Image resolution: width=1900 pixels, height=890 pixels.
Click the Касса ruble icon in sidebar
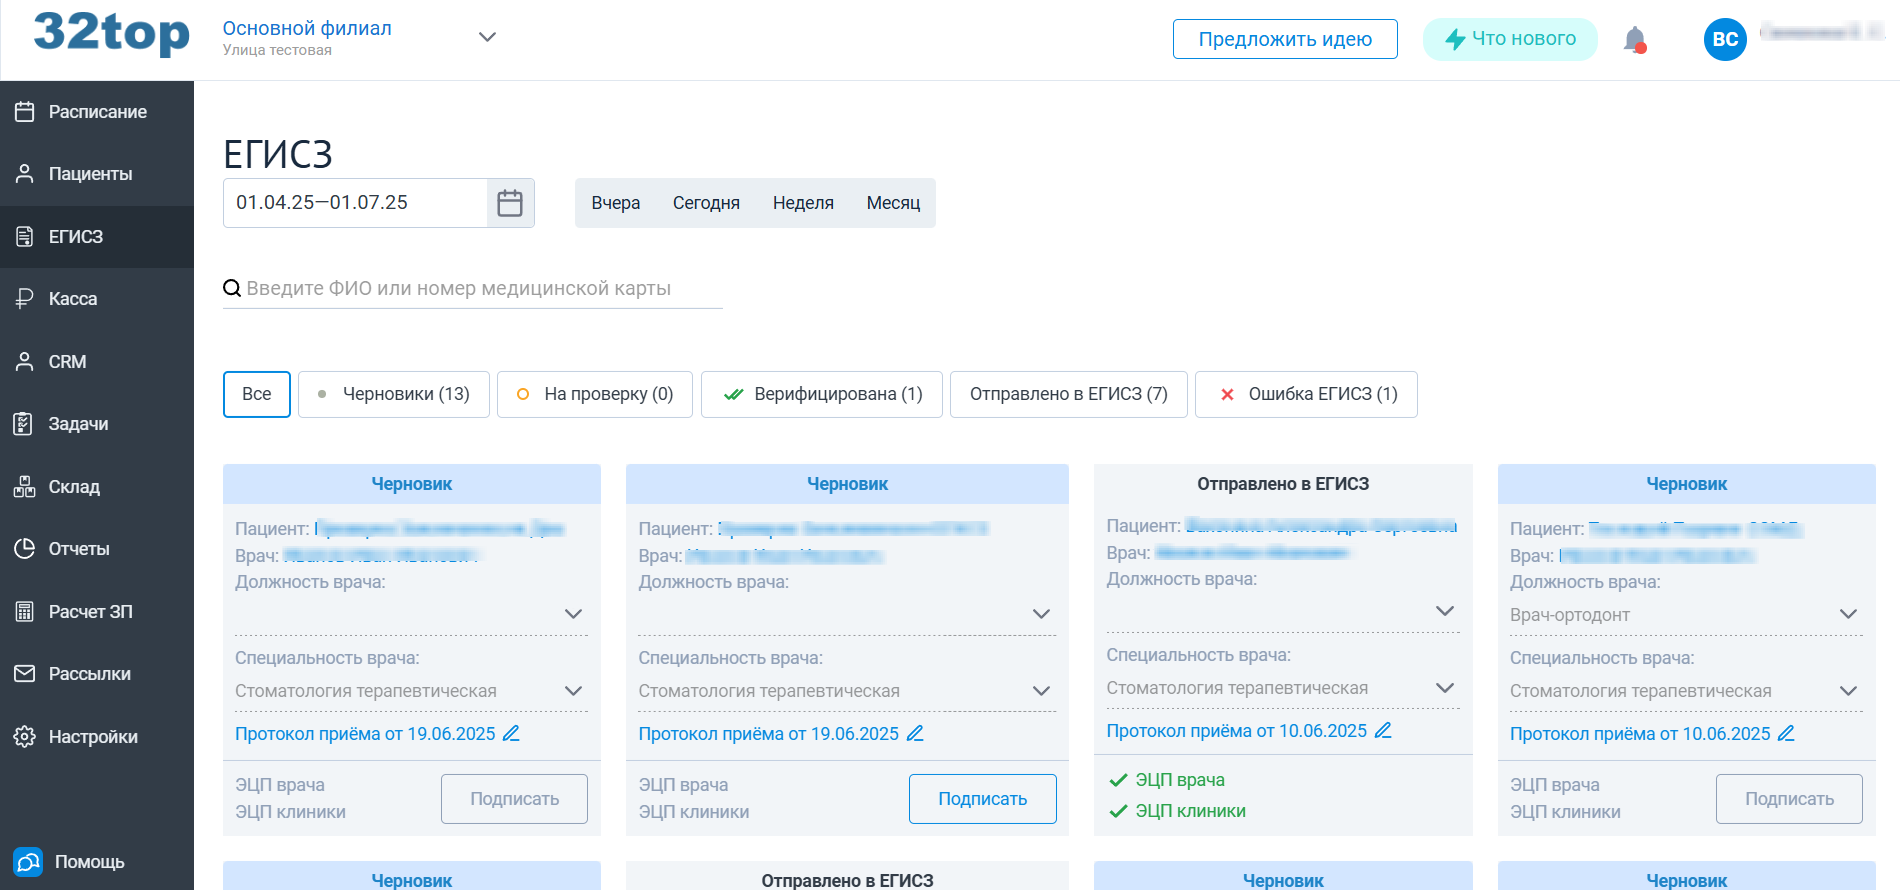25,299
